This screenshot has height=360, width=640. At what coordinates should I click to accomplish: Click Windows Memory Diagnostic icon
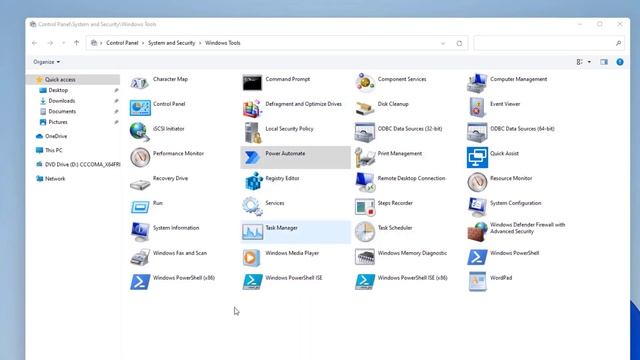365,257
